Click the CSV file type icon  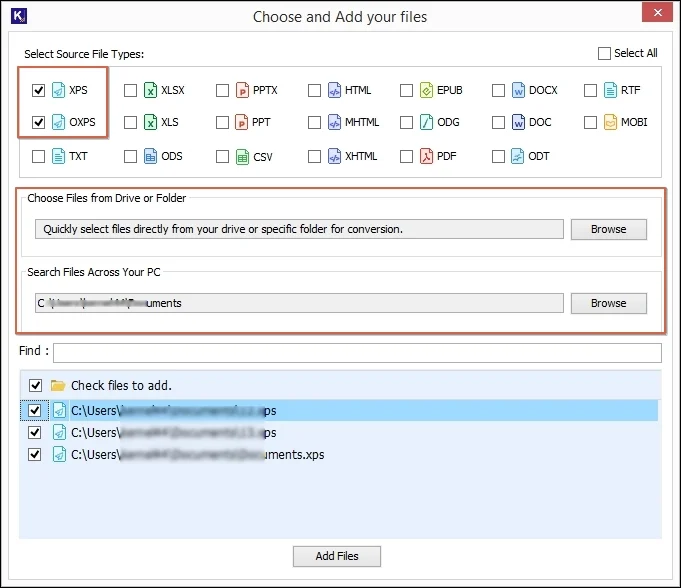point(242,156)
